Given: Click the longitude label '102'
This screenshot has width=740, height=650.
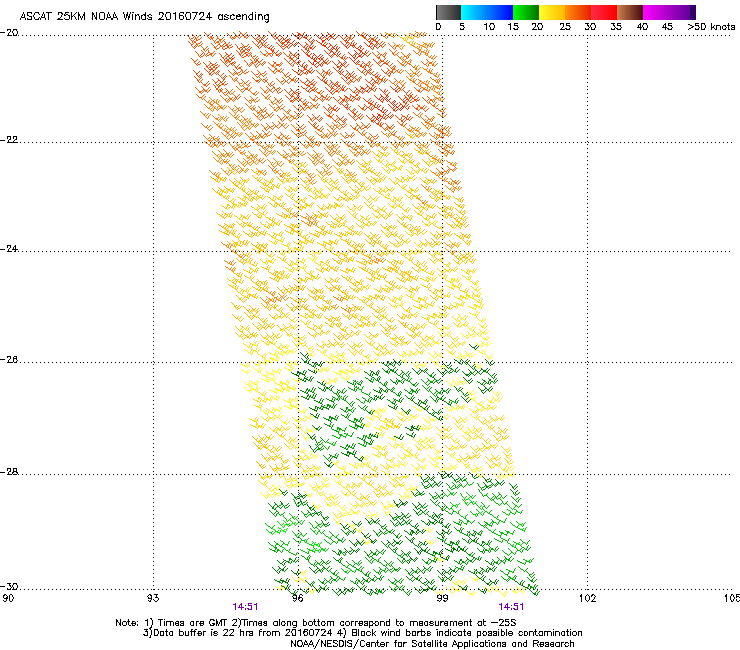Looking at the screenshot, I should tap(588, 598).
